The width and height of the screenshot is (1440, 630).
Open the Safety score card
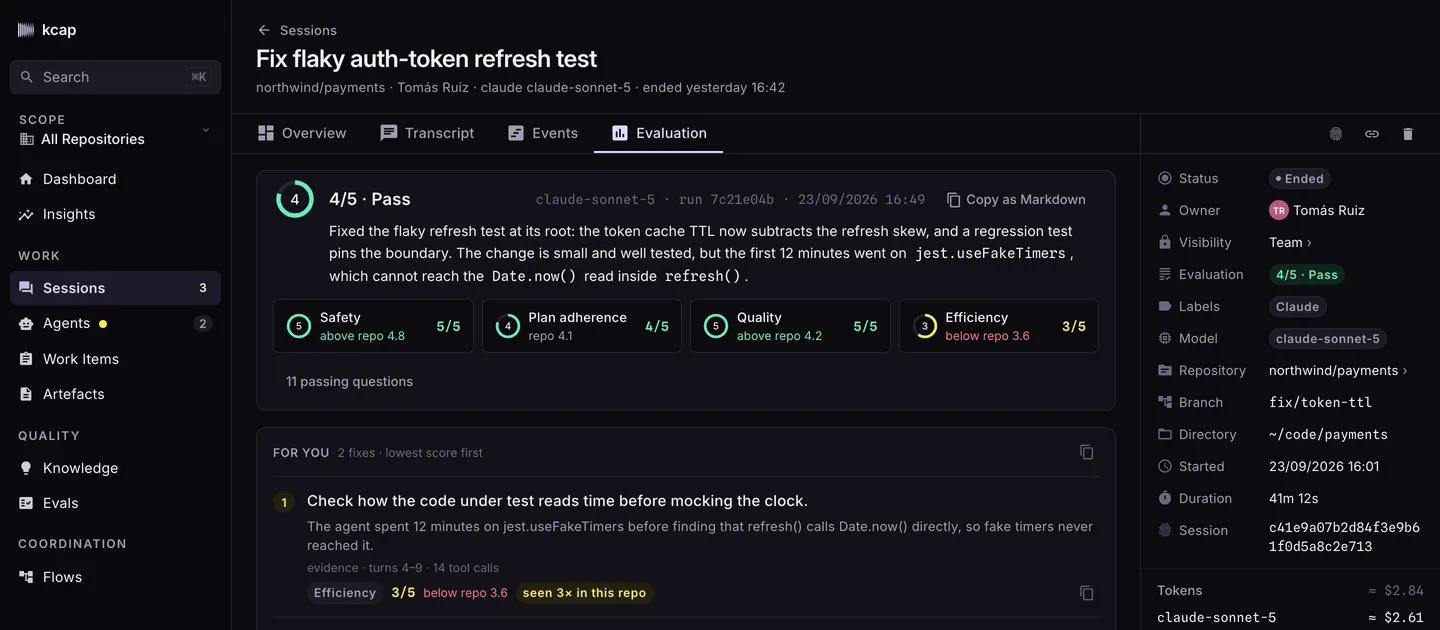pyautogui.click(x=373, y=326)
